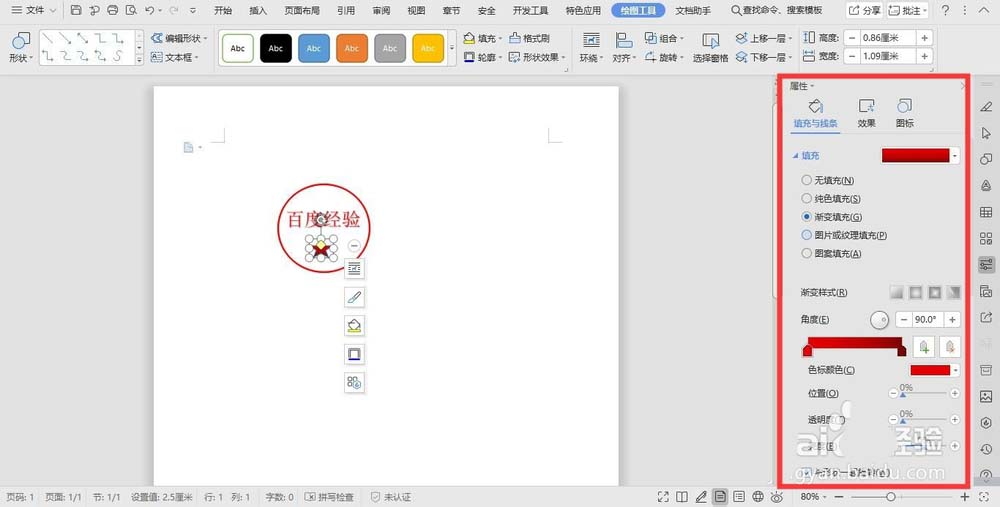Click the floating shape fill bucket icon

(x=355, y=325)
